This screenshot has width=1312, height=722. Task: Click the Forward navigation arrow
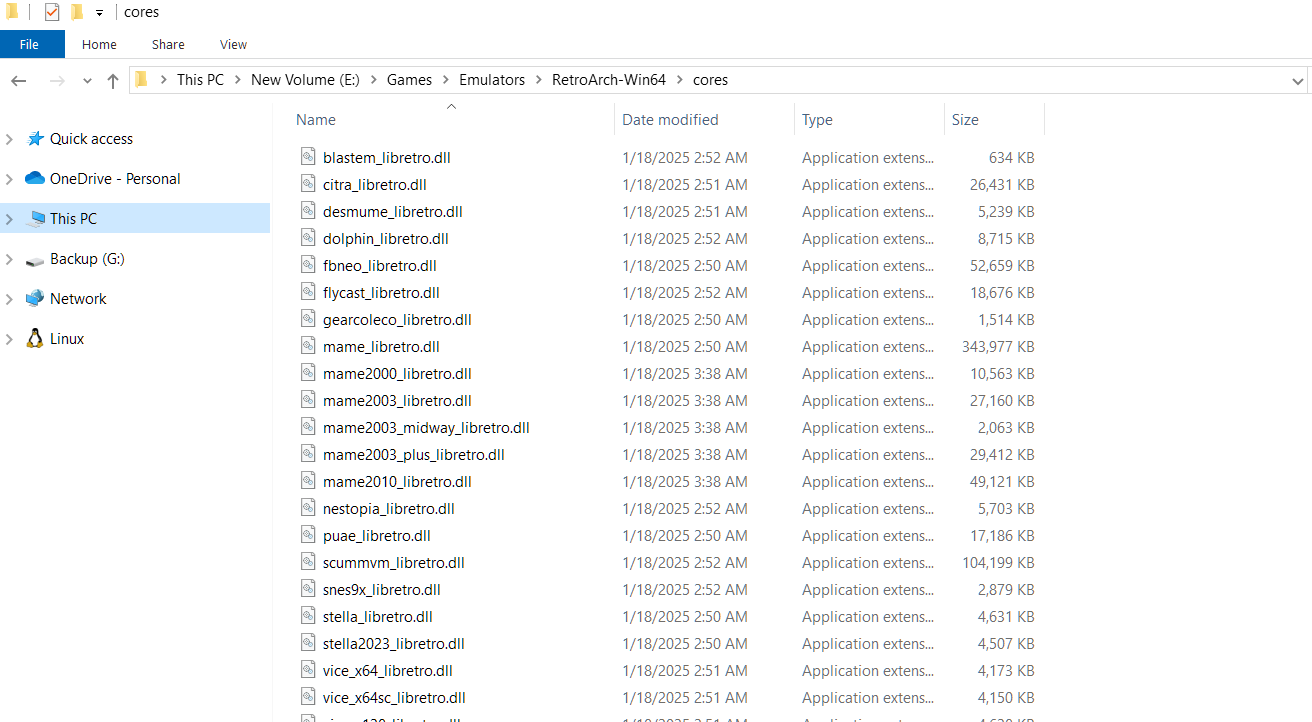pyautogui.click(x=57, y=80)
